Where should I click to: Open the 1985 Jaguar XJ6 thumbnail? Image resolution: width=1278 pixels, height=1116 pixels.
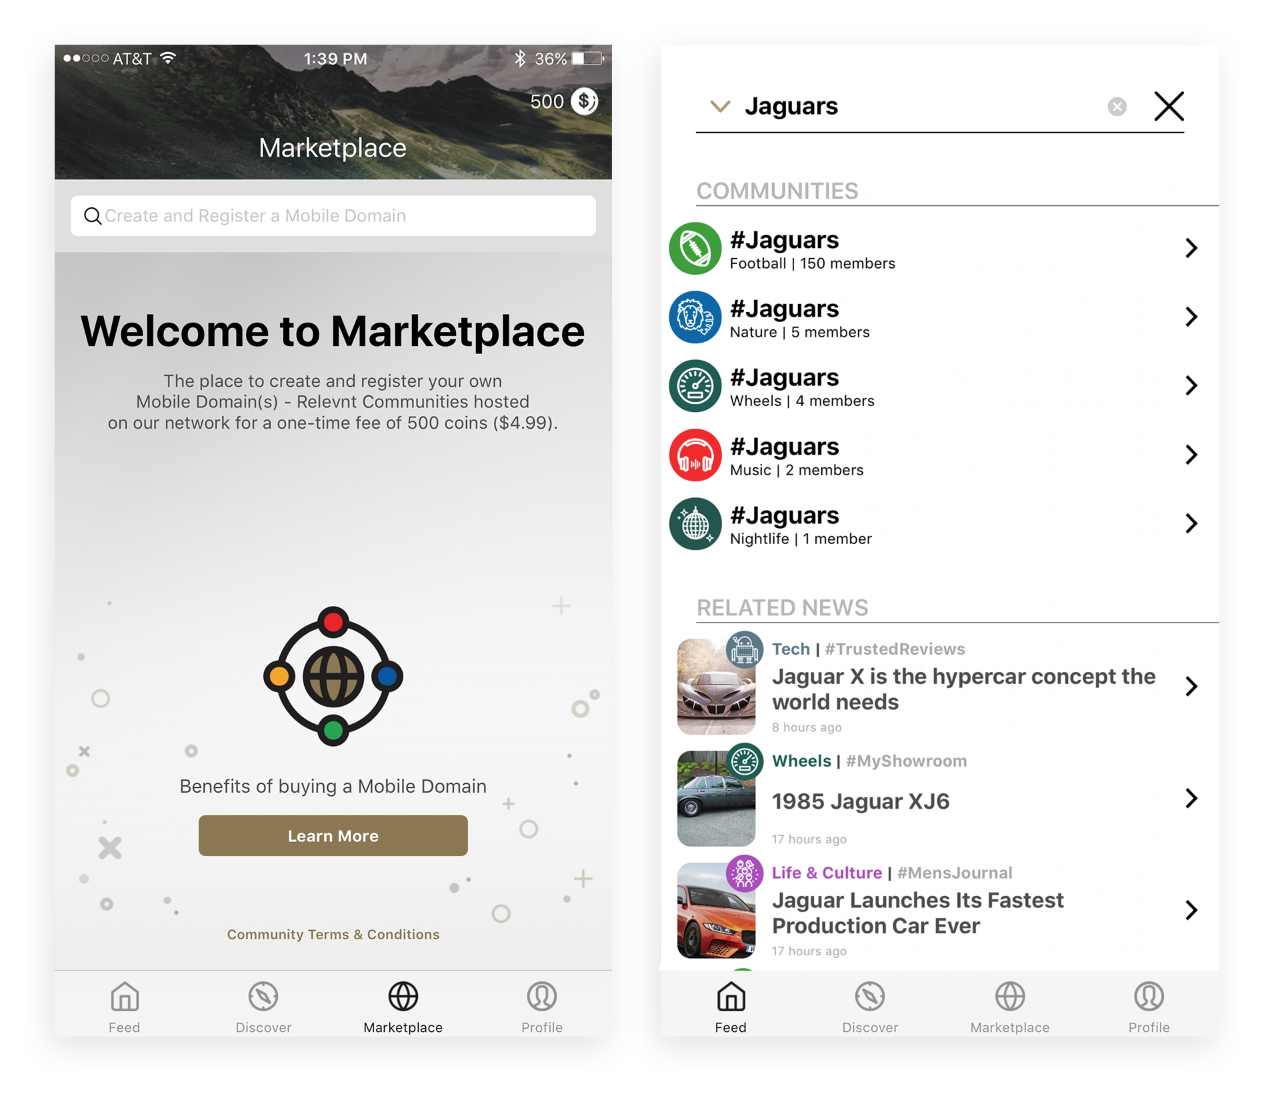pyautogui.click(x=716, y=799)
